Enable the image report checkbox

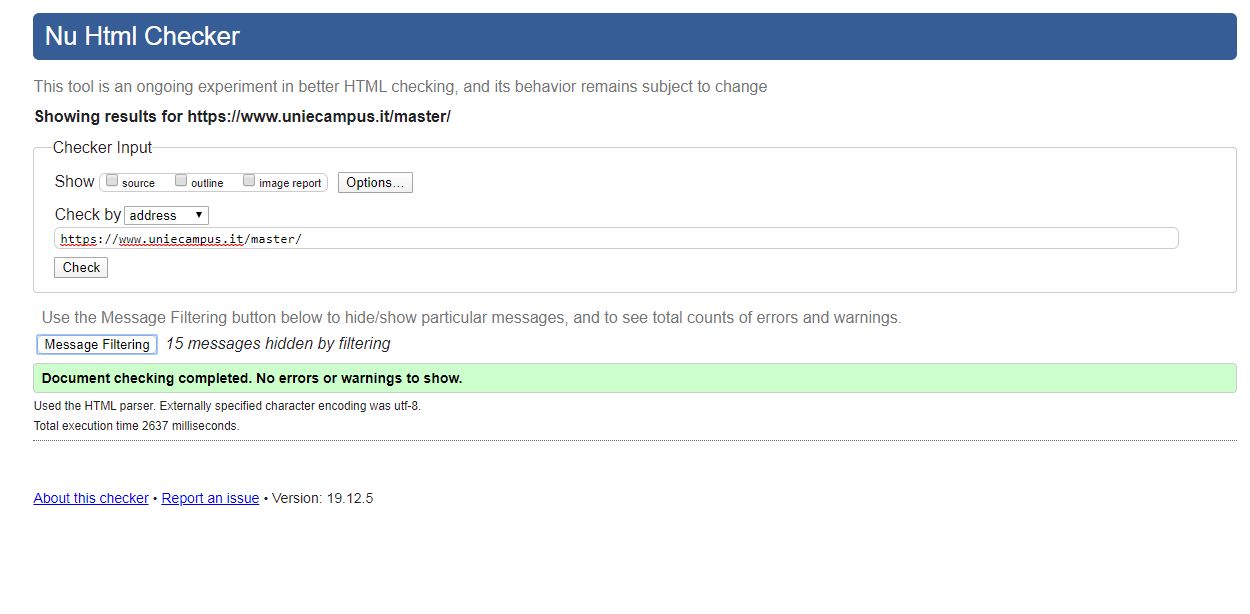click(249, 181)
